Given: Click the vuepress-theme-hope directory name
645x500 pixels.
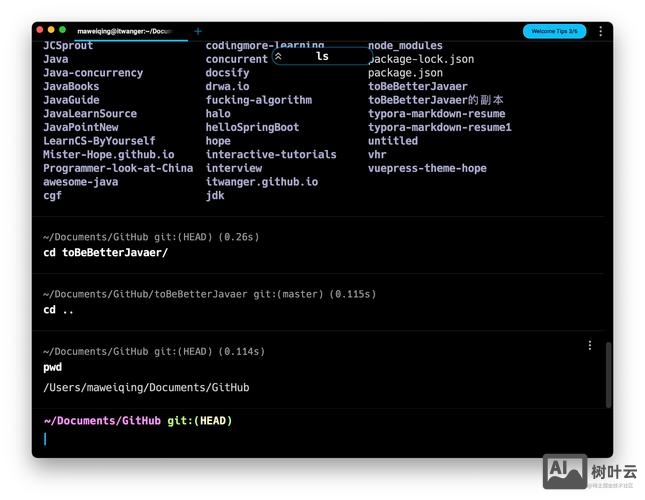Looking at the screenshot, I should (427, 168).
